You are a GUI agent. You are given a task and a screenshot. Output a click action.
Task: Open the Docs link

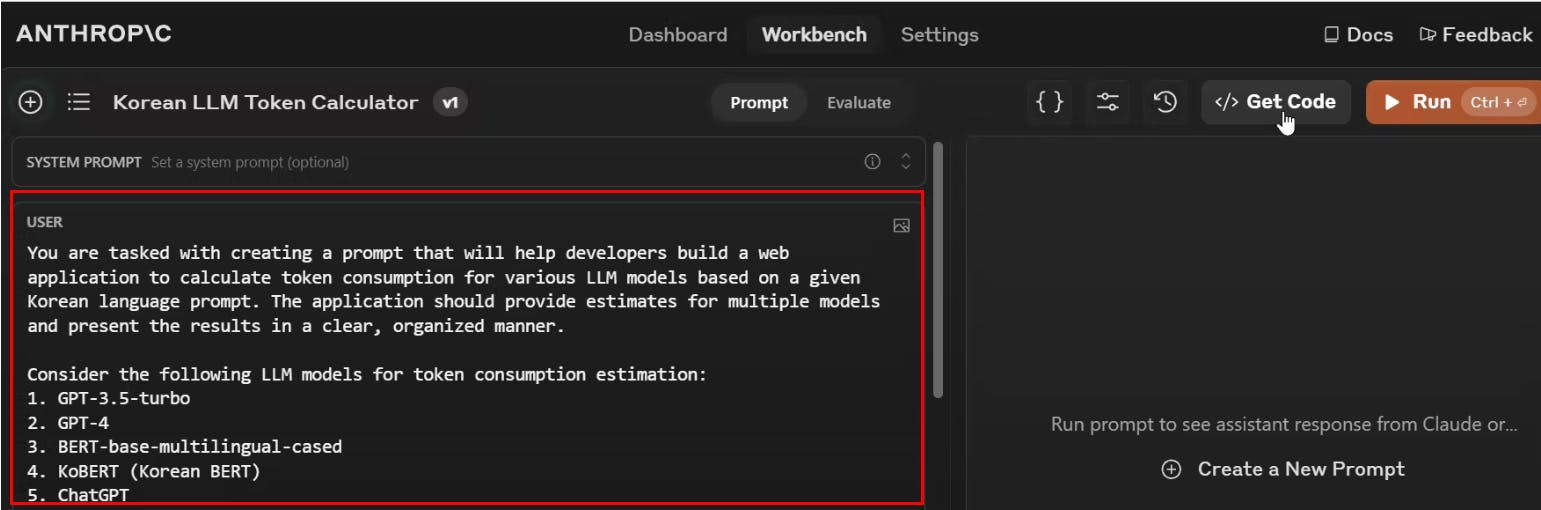[1358, 35]
